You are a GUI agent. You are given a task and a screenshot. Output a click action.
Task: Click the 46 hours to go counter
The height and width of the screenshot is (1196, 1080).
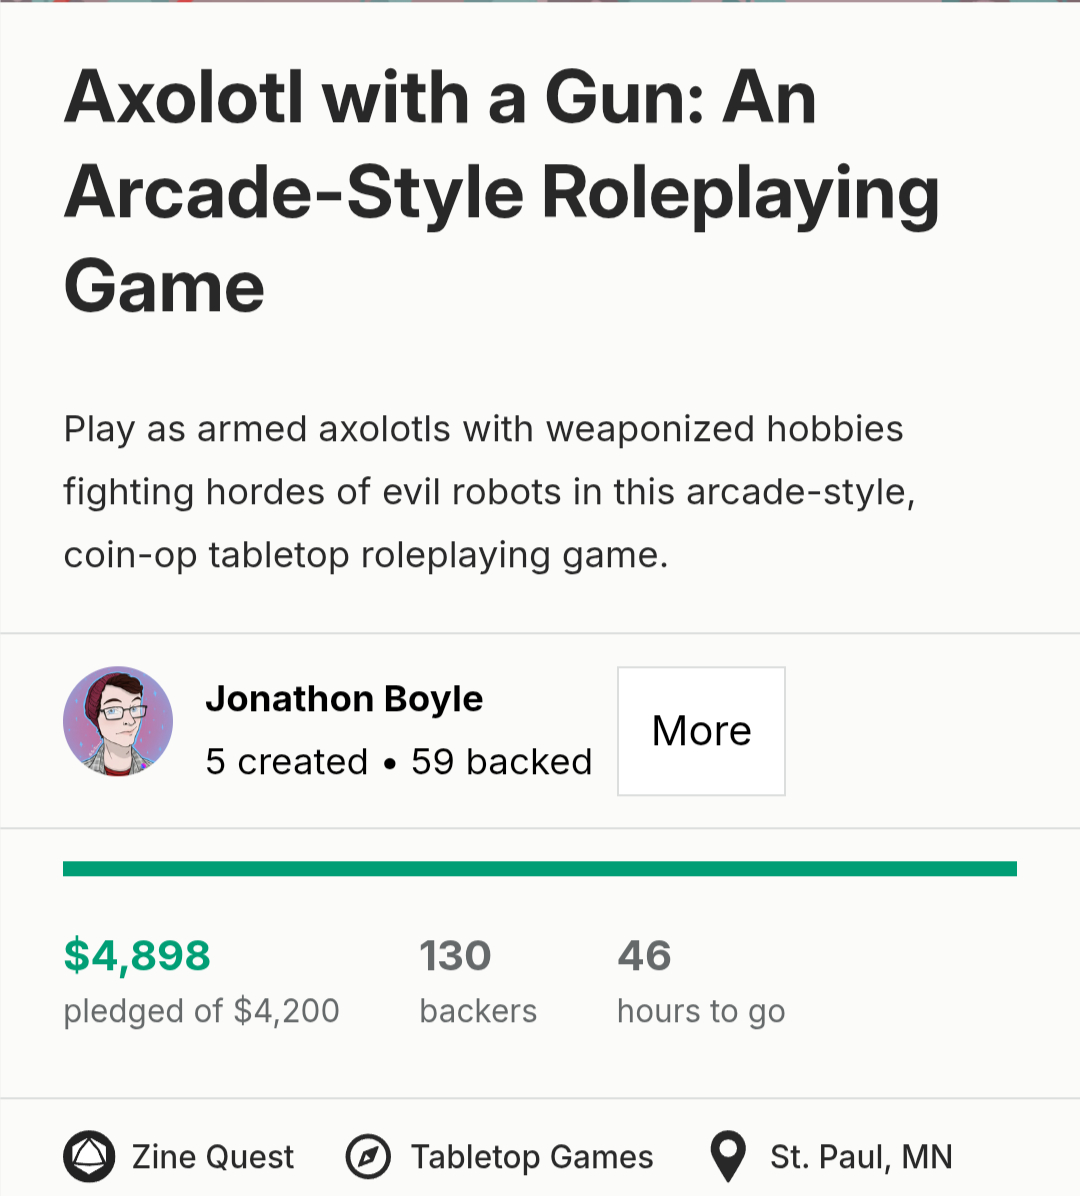coord(644,955)
